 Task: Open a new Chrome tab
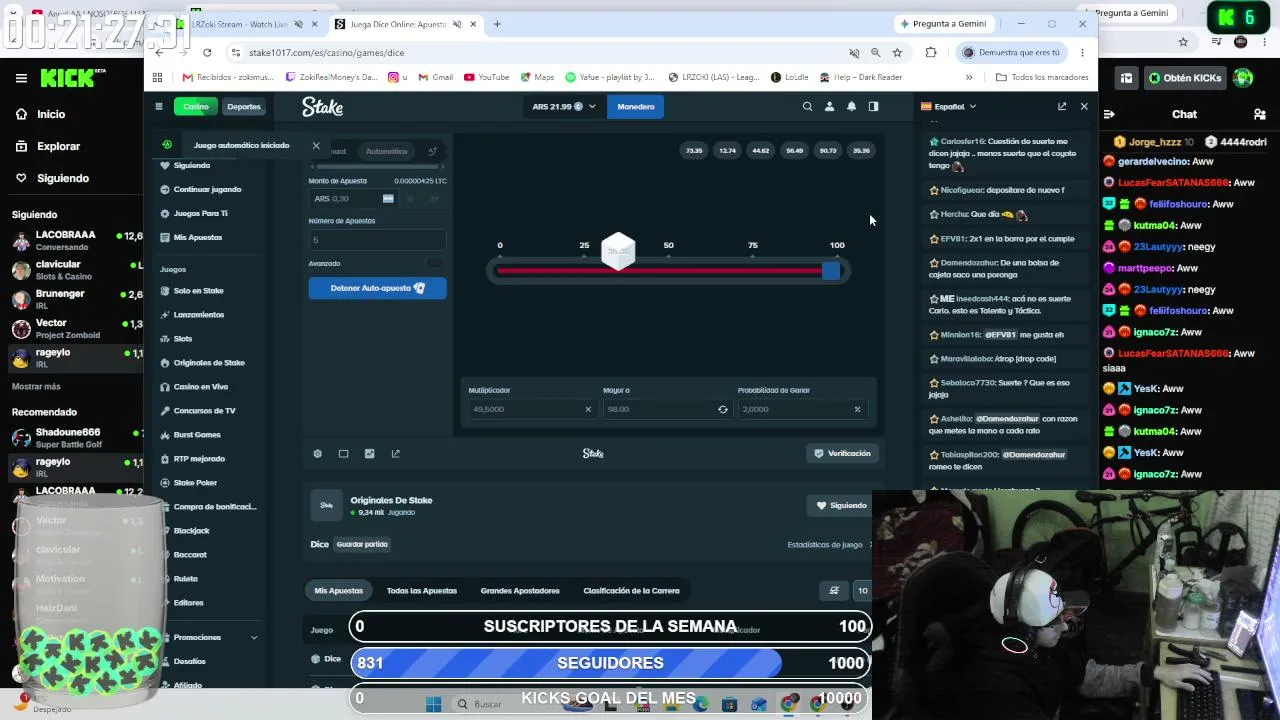(497, 24)
